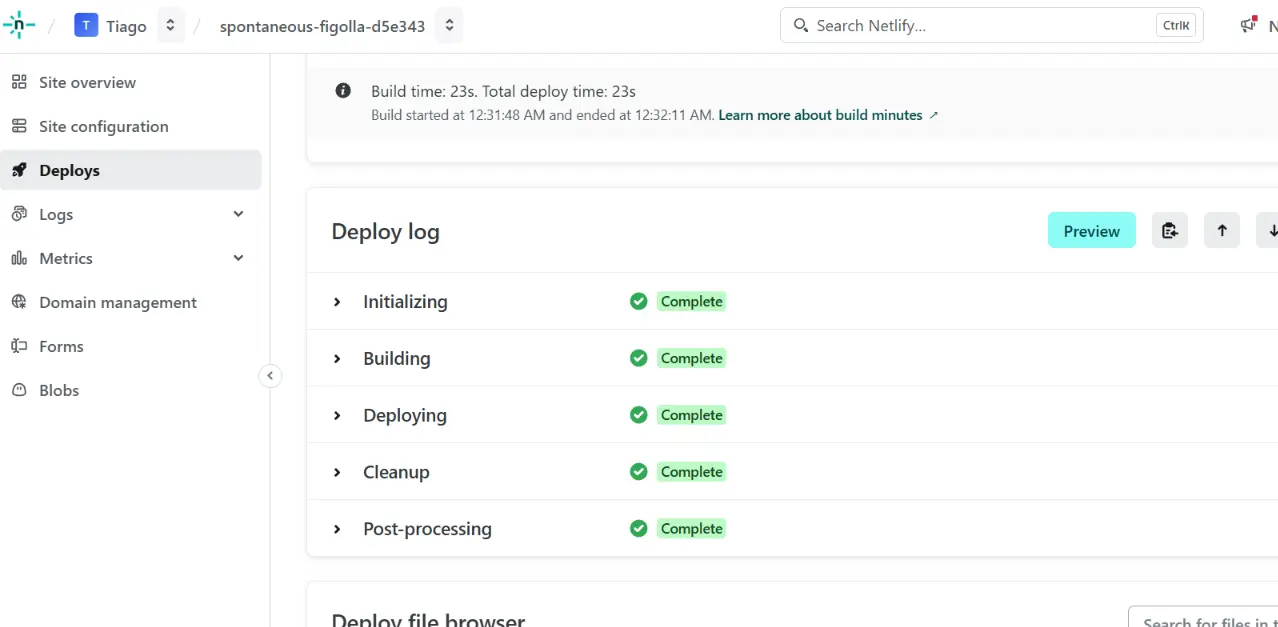Click the Preview button
This screenshot has height=627, width=1278.
click(1091, 230)
